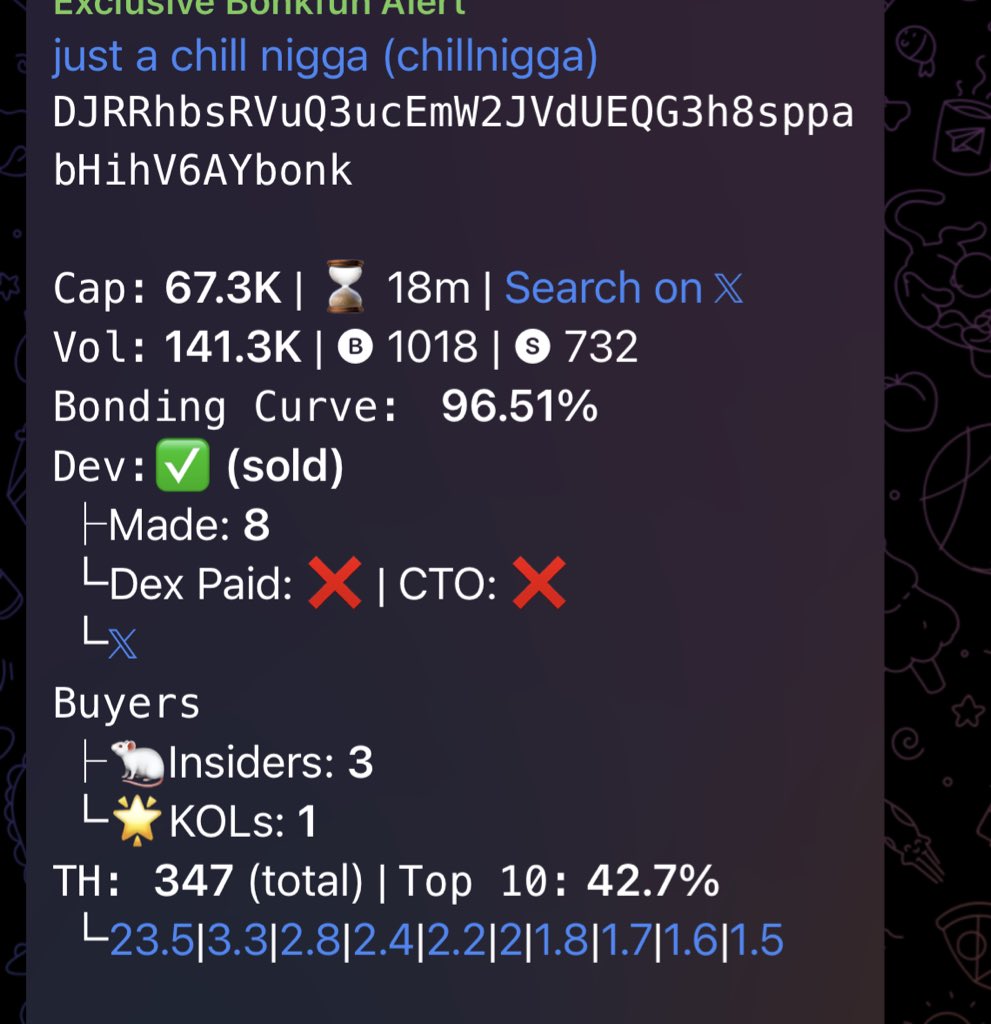Click the hourglass icon next to 18m
This screenshot has width=991, height=1024.
point(345,286)
